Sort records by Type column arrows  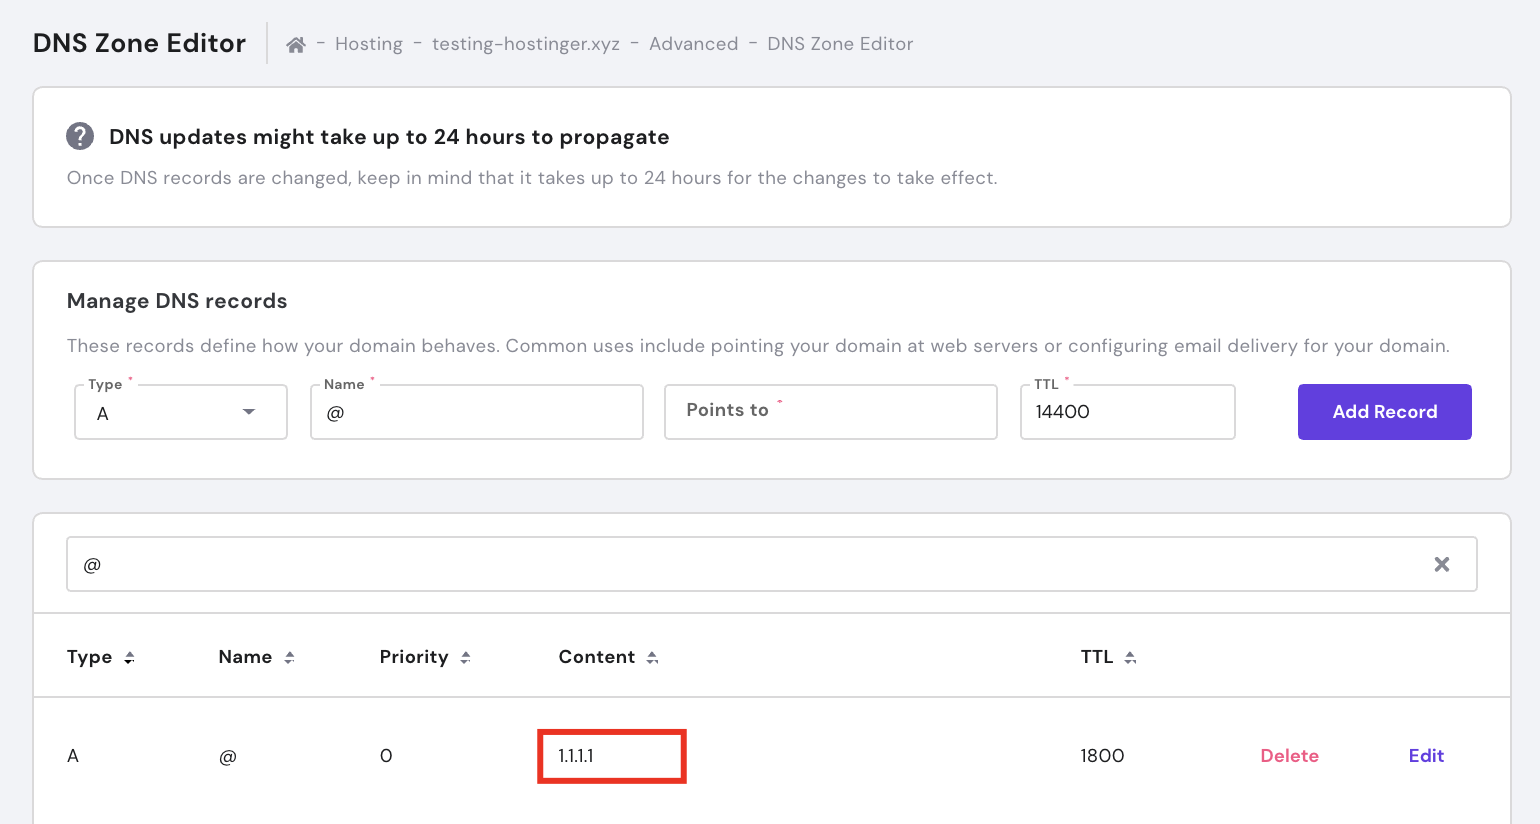[129, 657]
